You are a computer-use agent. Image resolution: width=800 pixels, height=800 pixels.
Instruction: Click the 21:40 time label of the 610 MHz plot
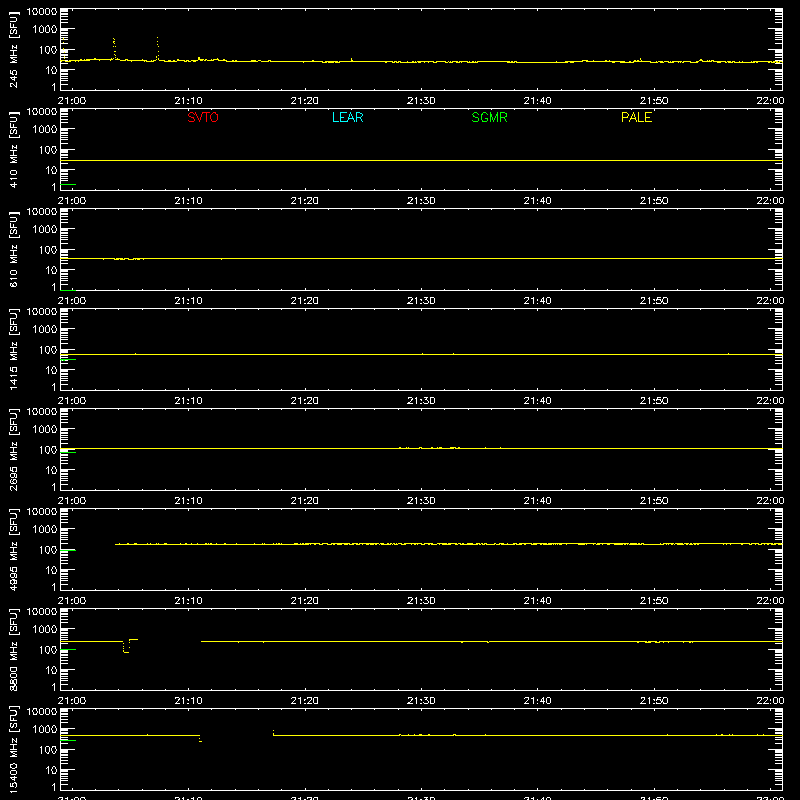[x=537, y=301]
